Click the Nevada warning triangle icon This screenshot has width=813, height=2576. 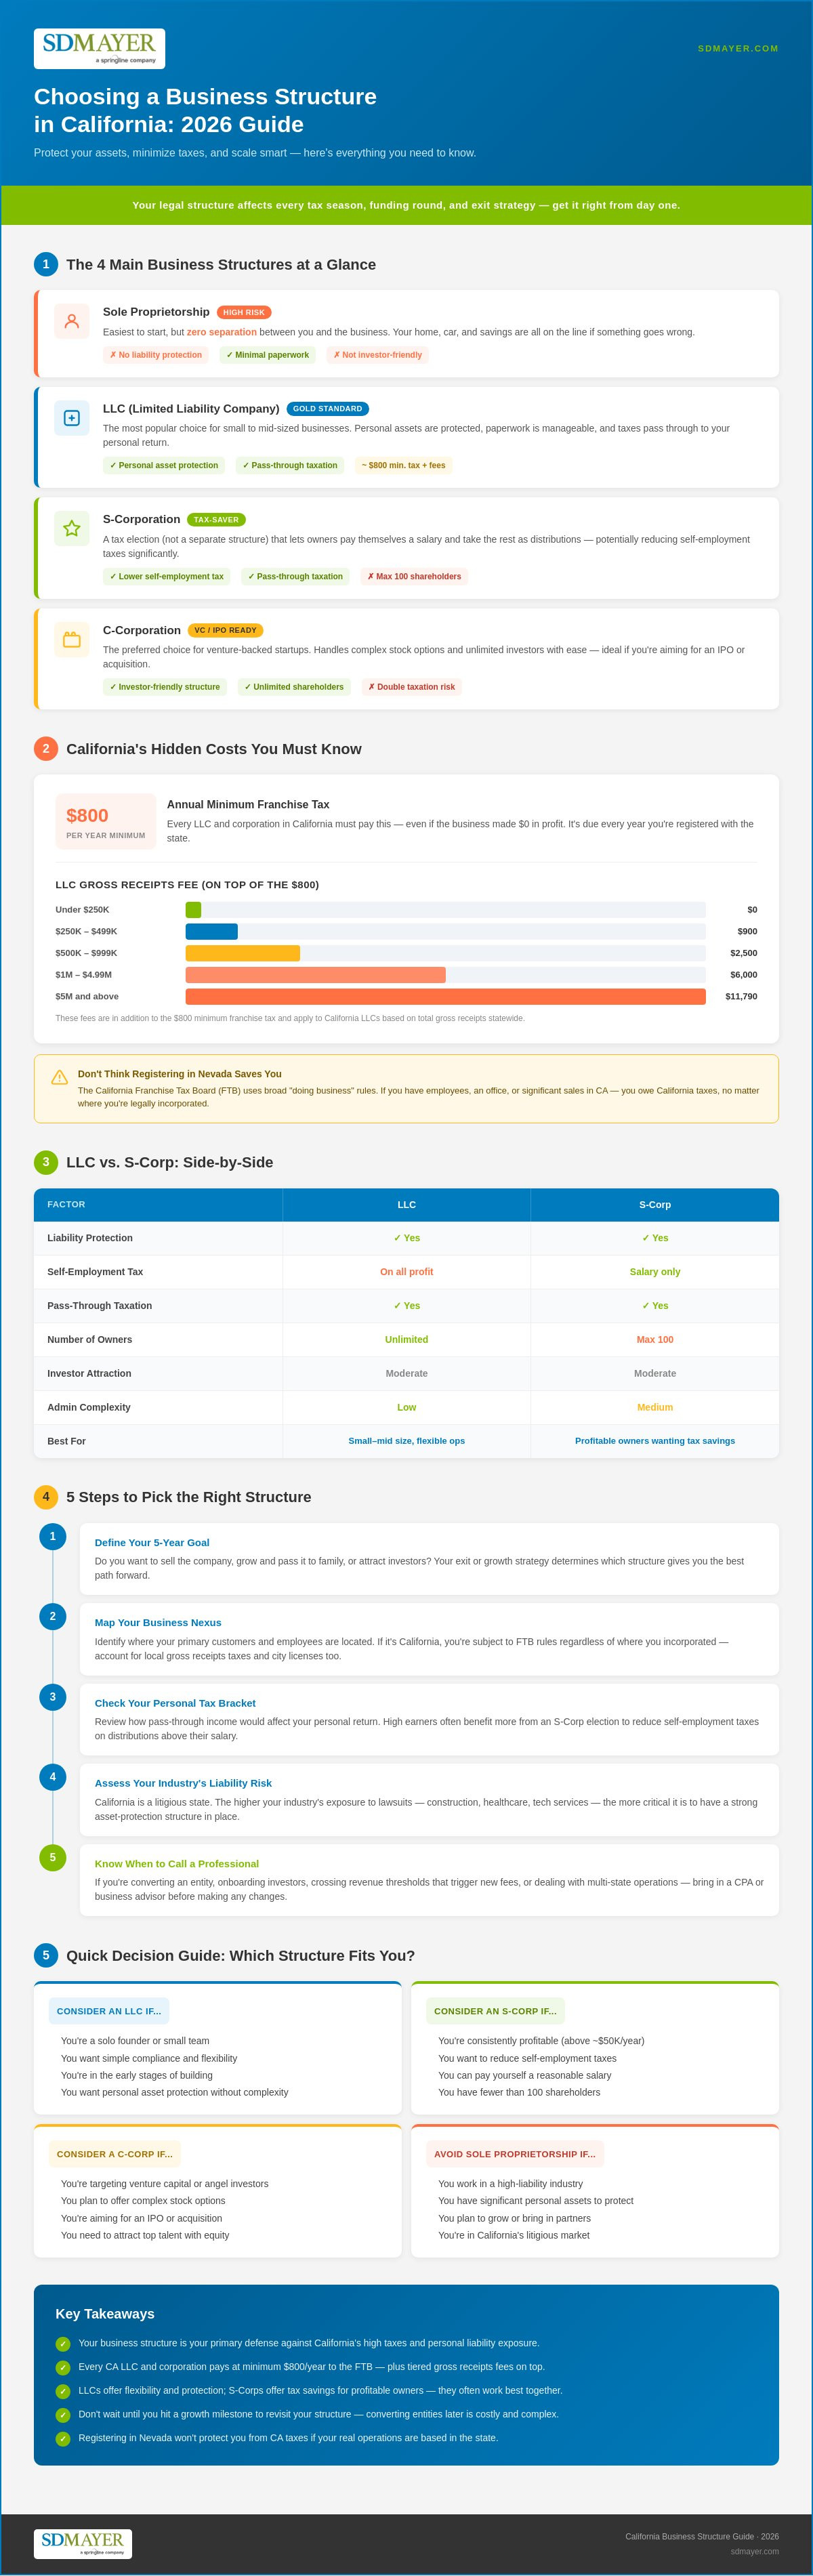coord(59,1077)
